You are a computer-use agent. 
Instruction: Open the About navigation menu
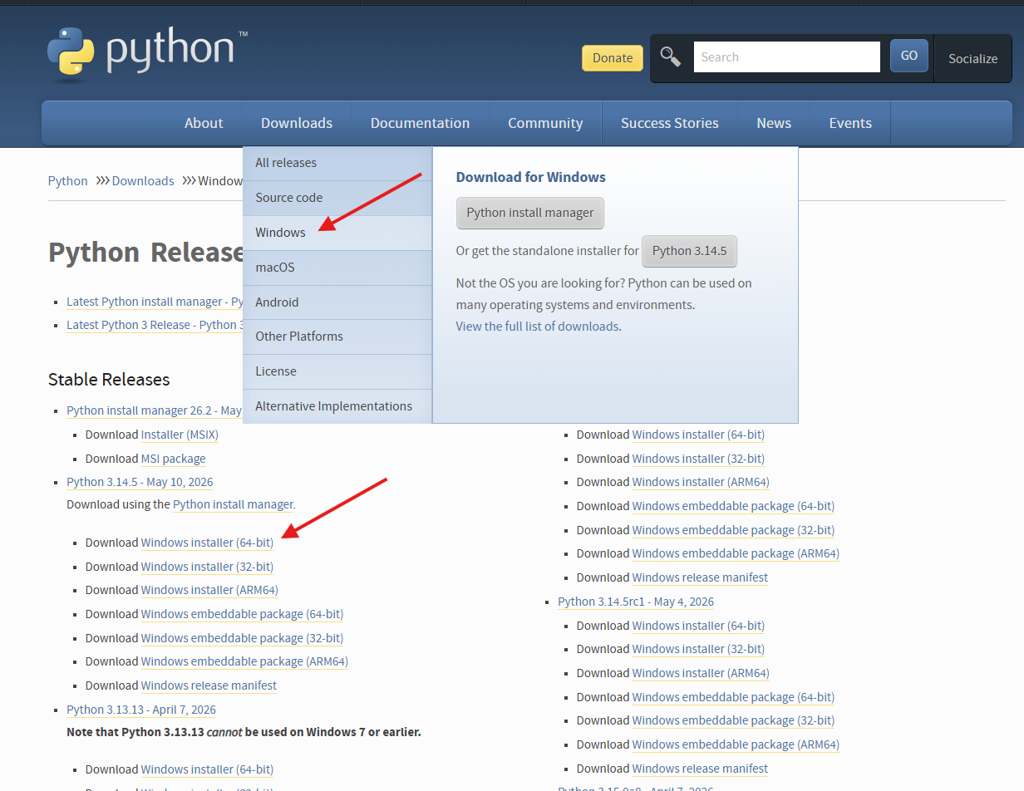(203, 123)
